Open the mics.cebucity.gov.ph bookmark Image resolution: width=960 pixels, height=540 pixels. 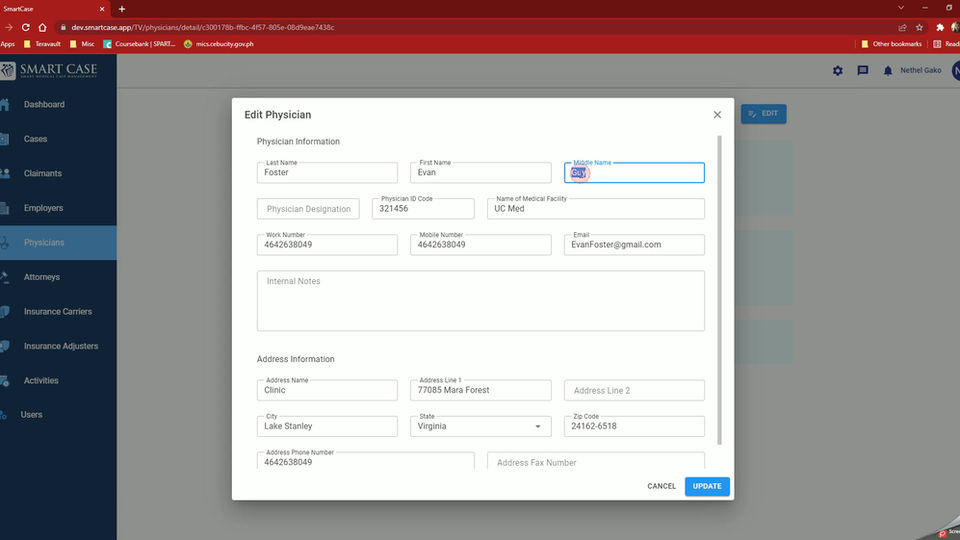tap(219, 44)
